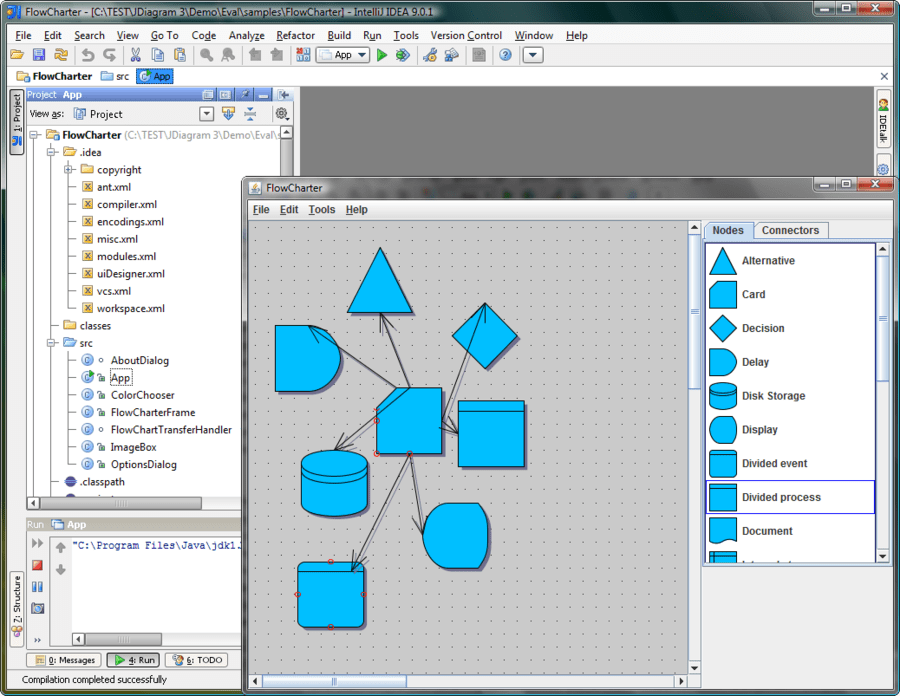
Task: Toggle the IDEtalk tool window button
Action: tap(883, 120)
